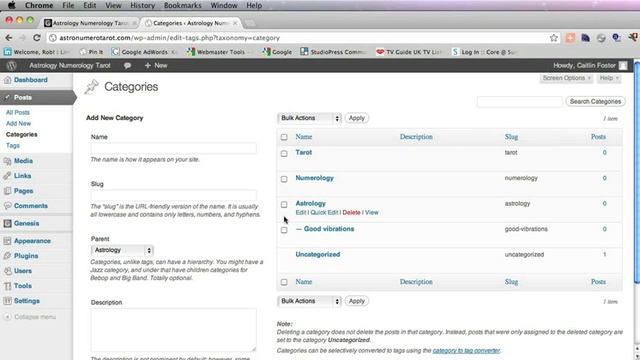
Task: Click the Links sidebar icon
Action: tap(7, 176)
